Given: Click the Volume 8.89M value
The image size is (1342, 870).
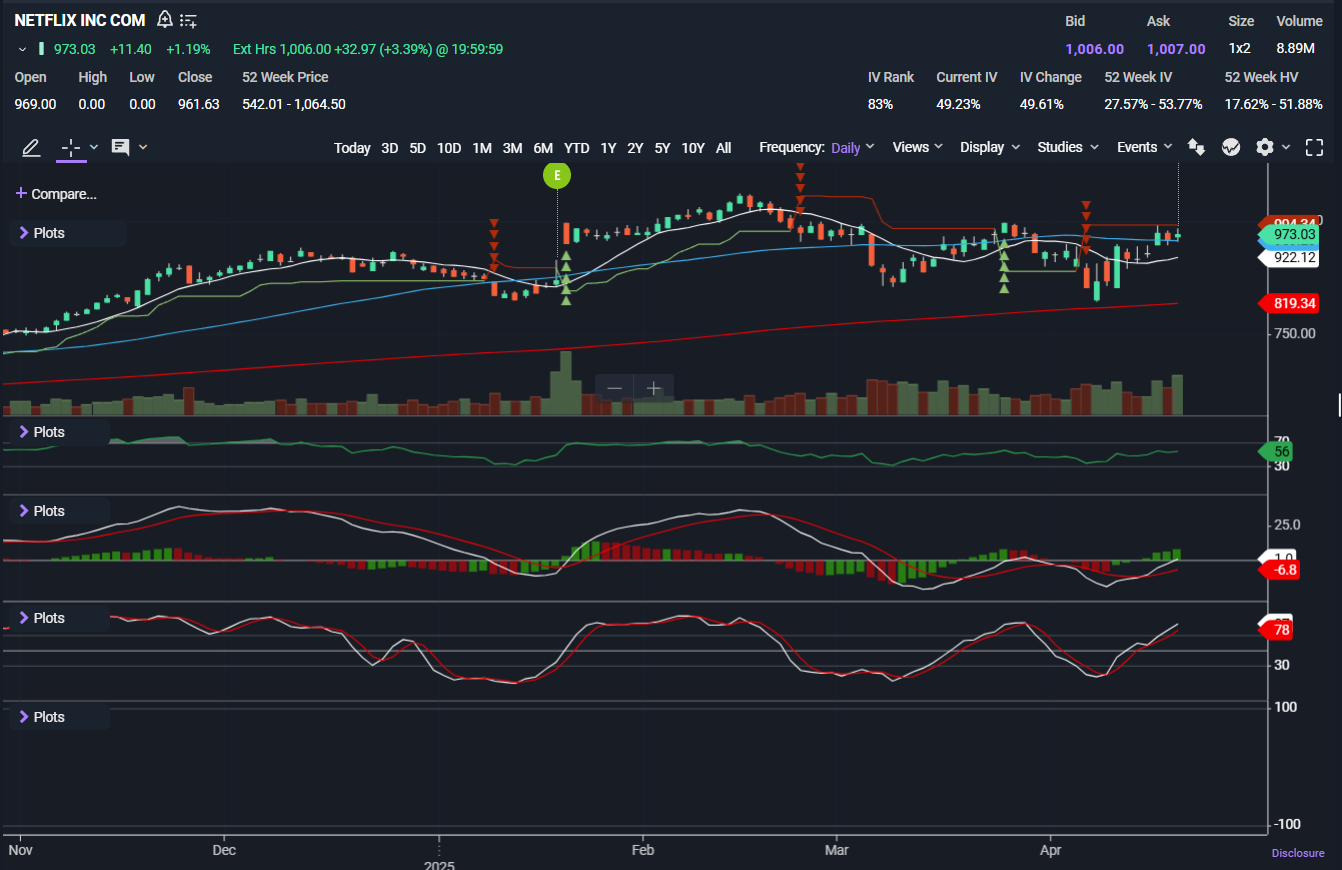Looking at the screenshot, I should coord(1295,48).
